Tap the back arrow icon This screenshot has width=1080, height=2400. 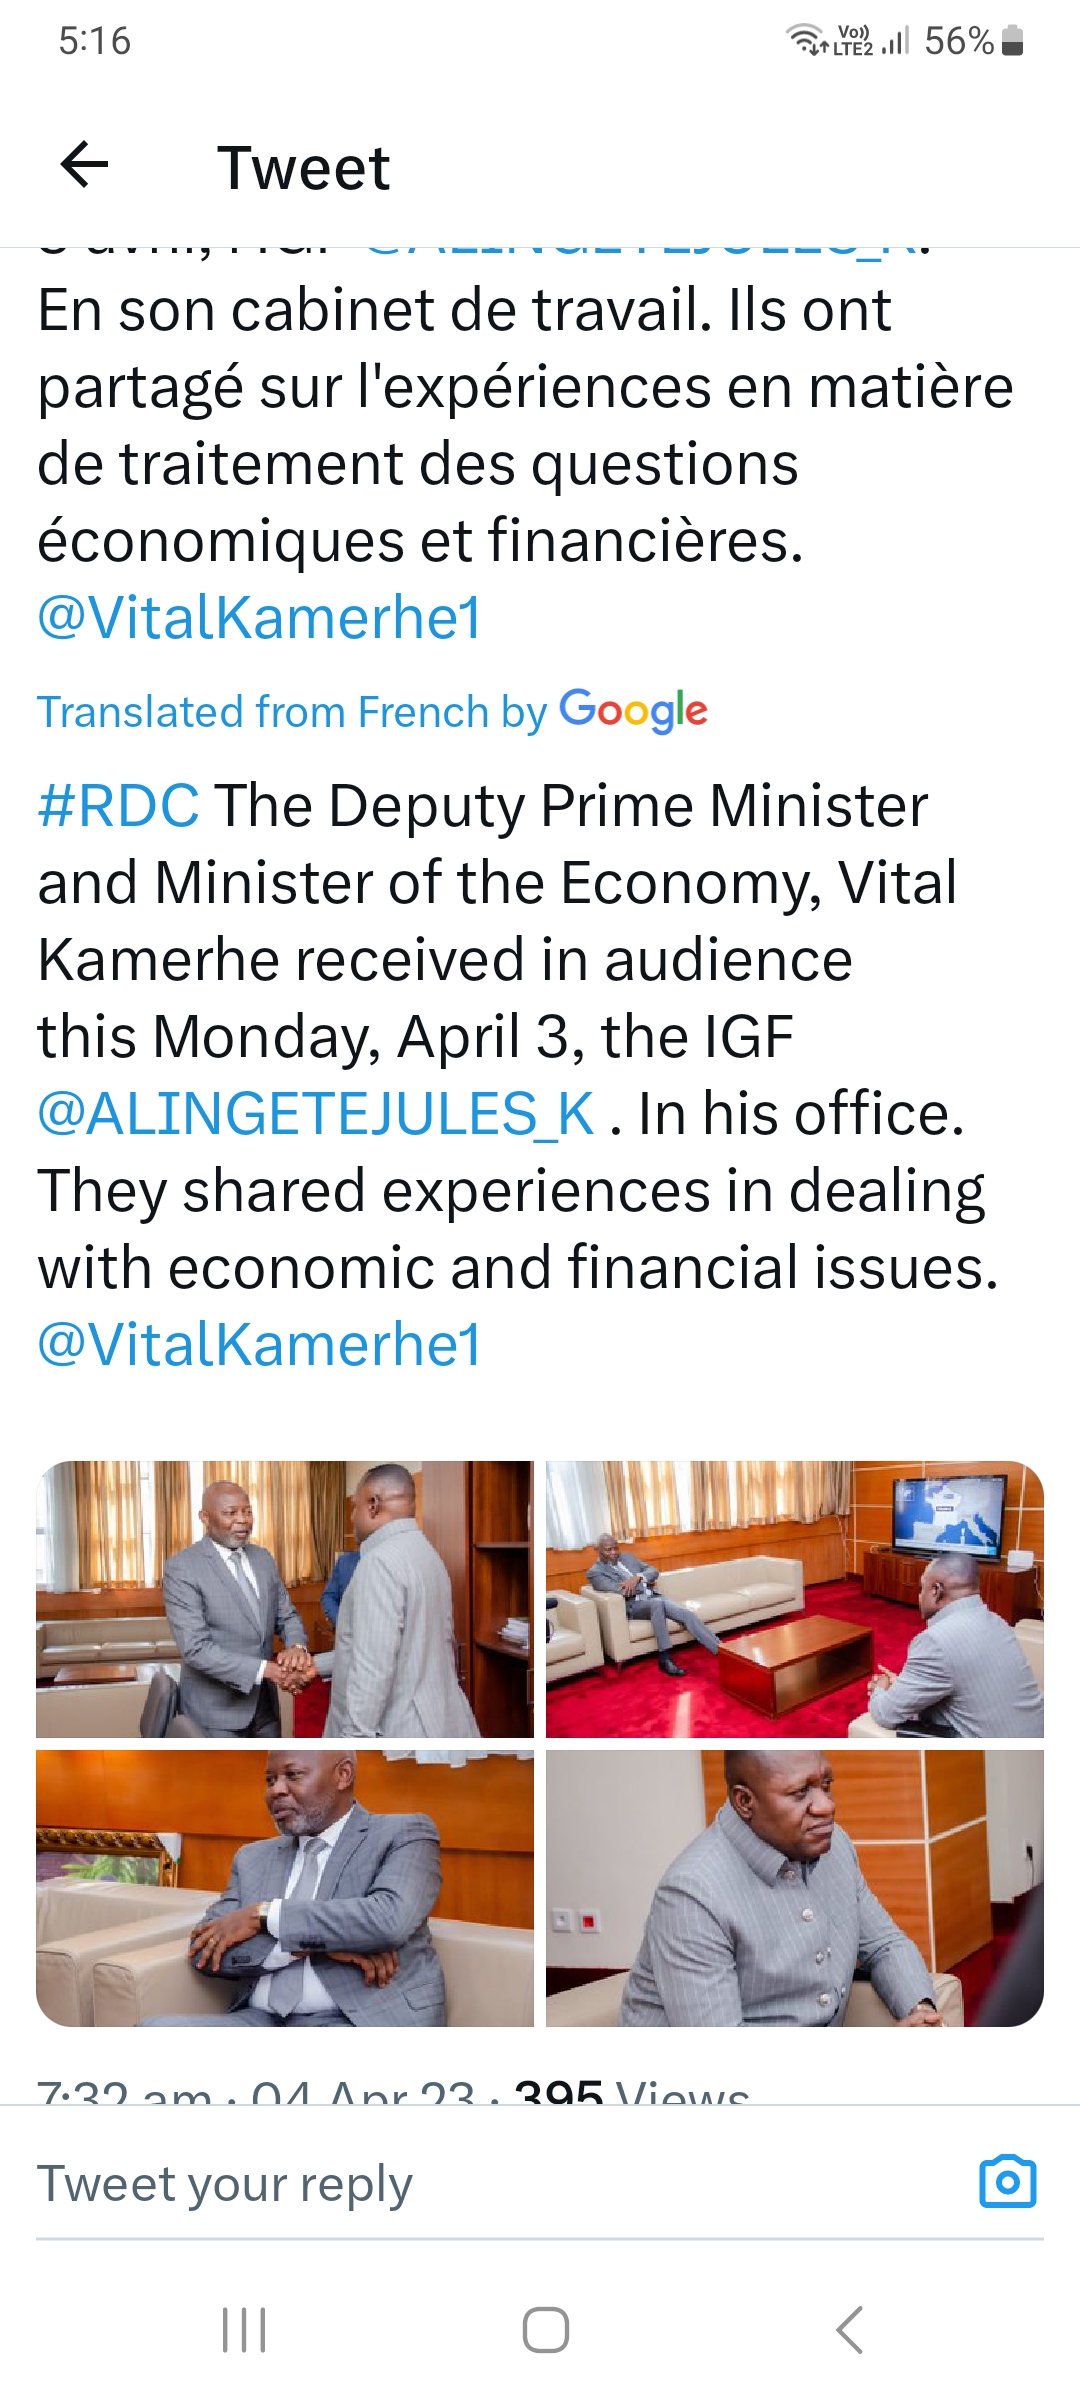(85, 165)
